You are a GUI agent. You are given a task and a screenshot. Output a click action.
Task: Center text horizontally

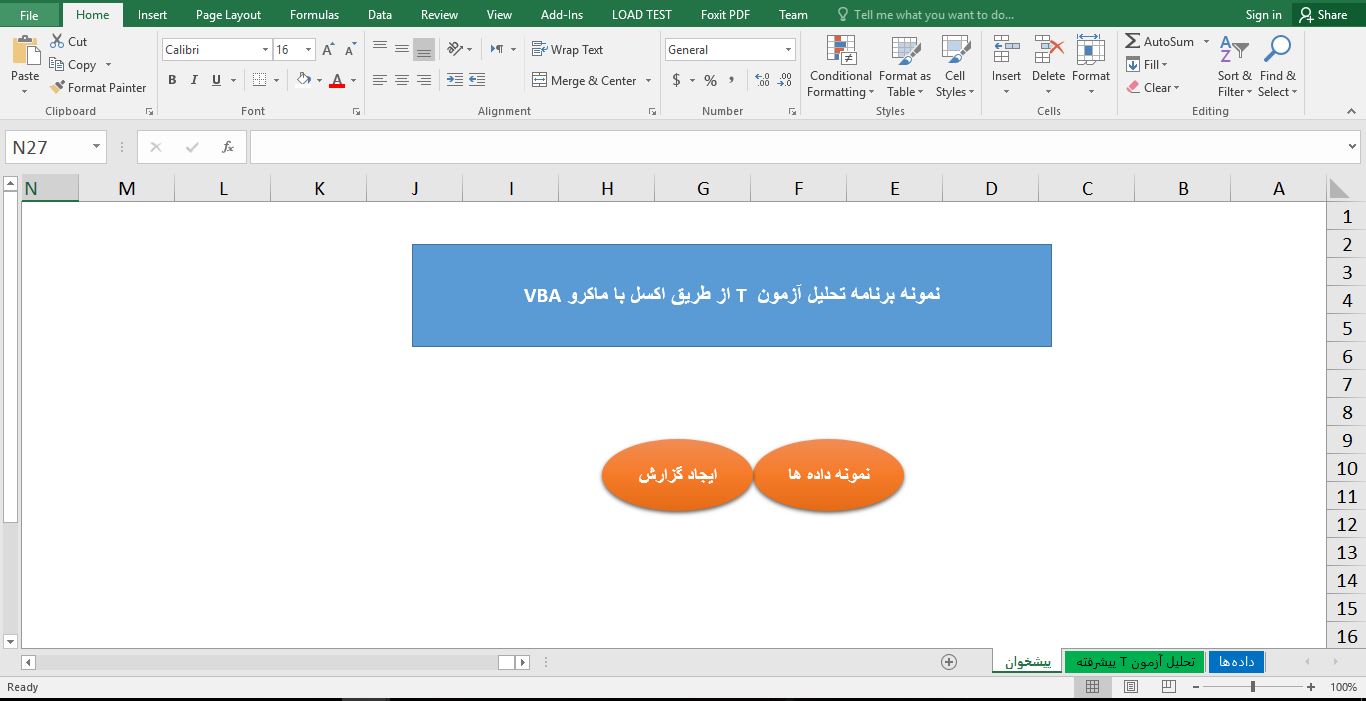(402, 80)
